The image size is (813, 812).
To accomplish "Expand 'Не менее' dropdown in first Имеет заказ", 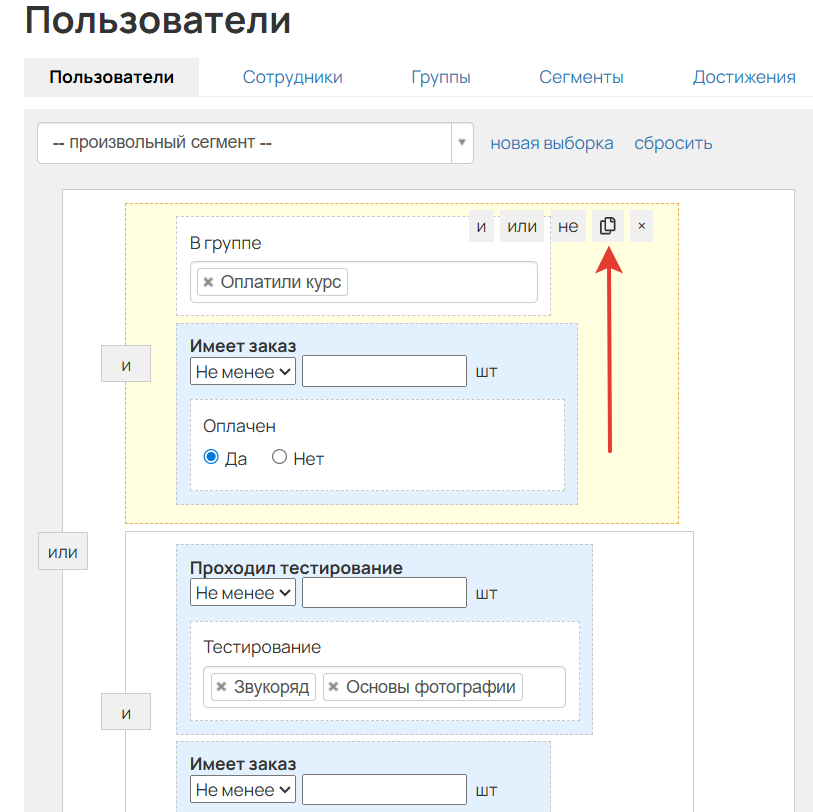I will 243,372.
